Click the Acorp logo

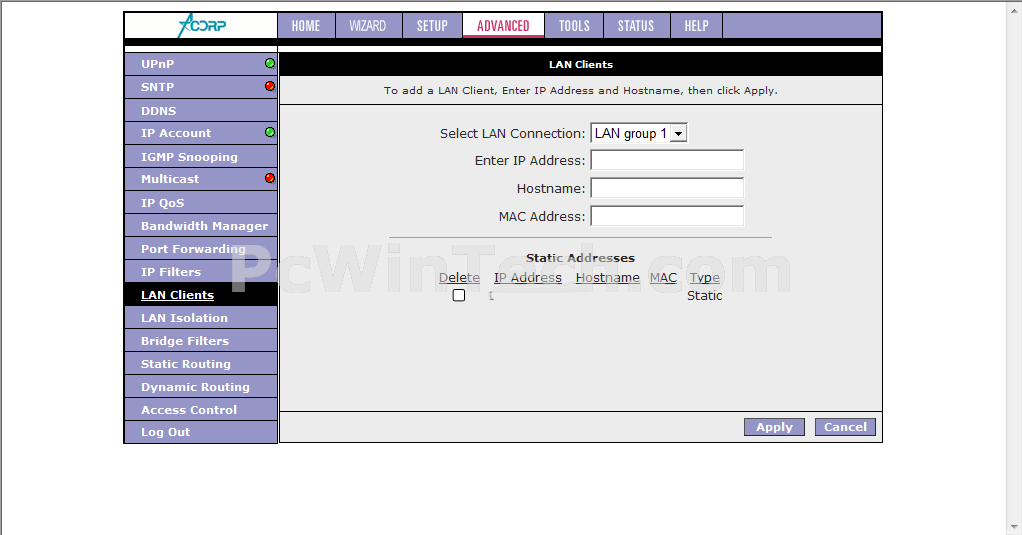[202, 25]
